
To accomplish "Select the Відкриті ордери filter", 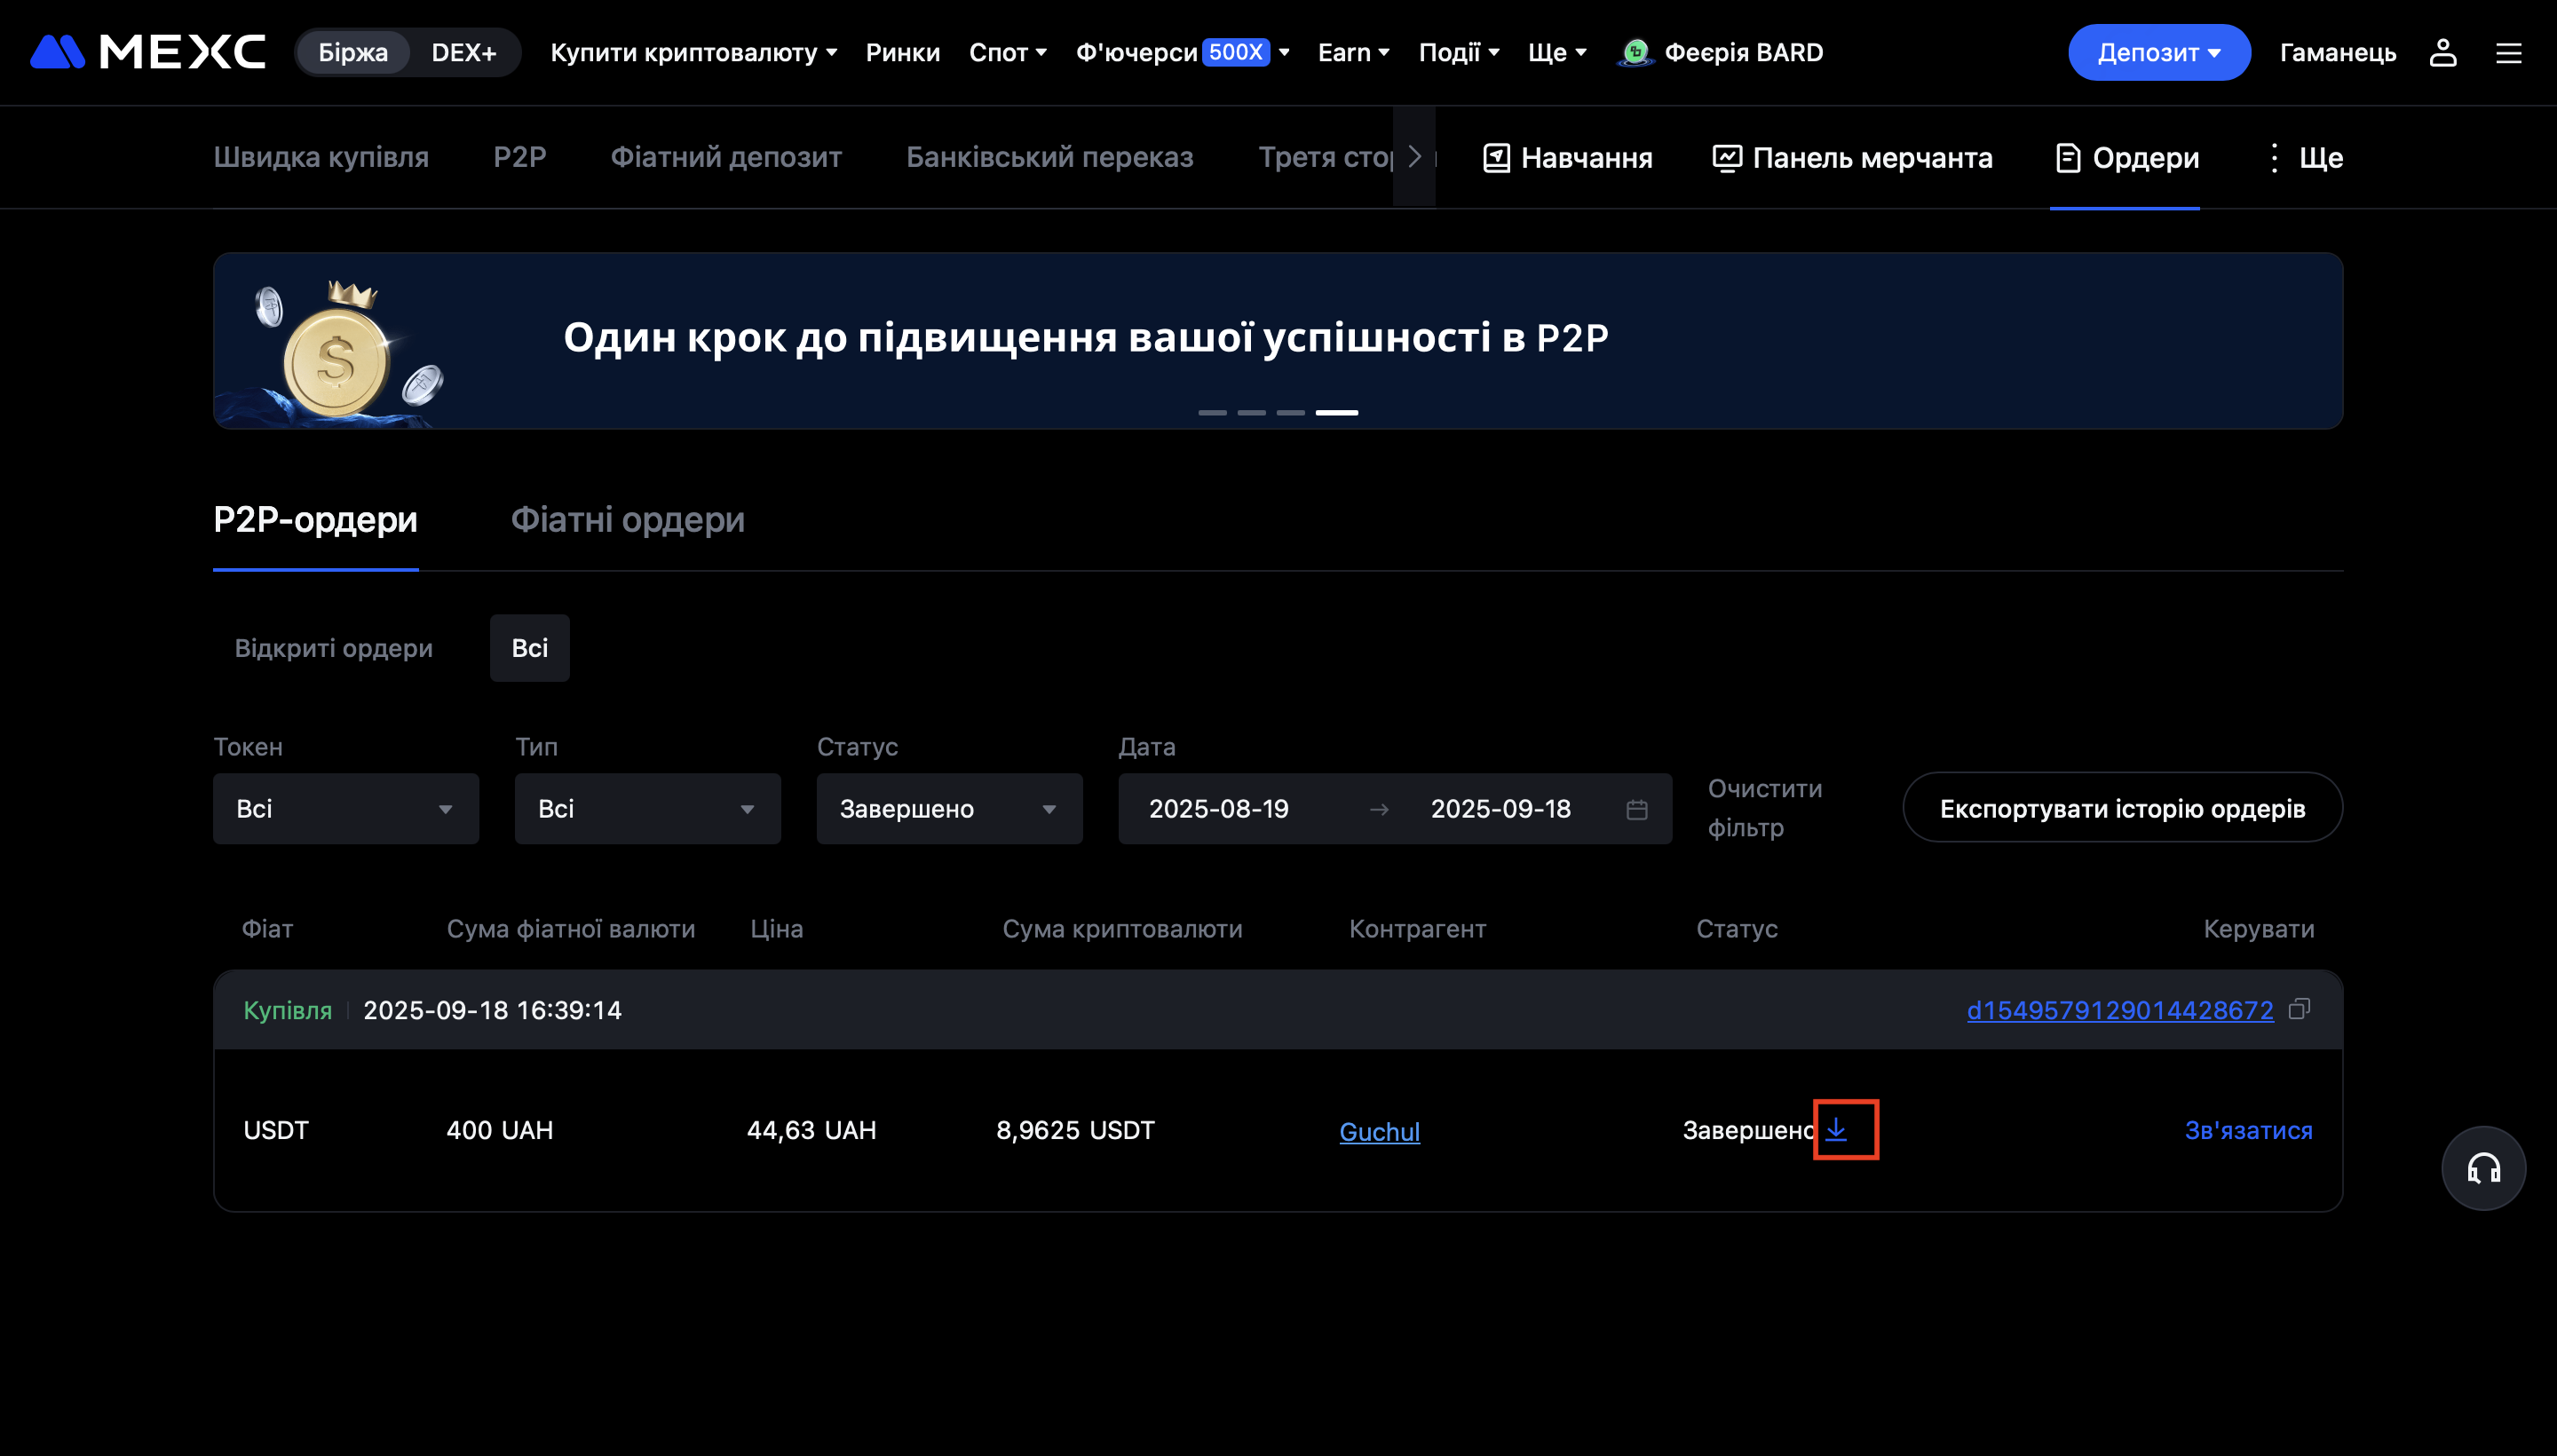I will 333,648.
